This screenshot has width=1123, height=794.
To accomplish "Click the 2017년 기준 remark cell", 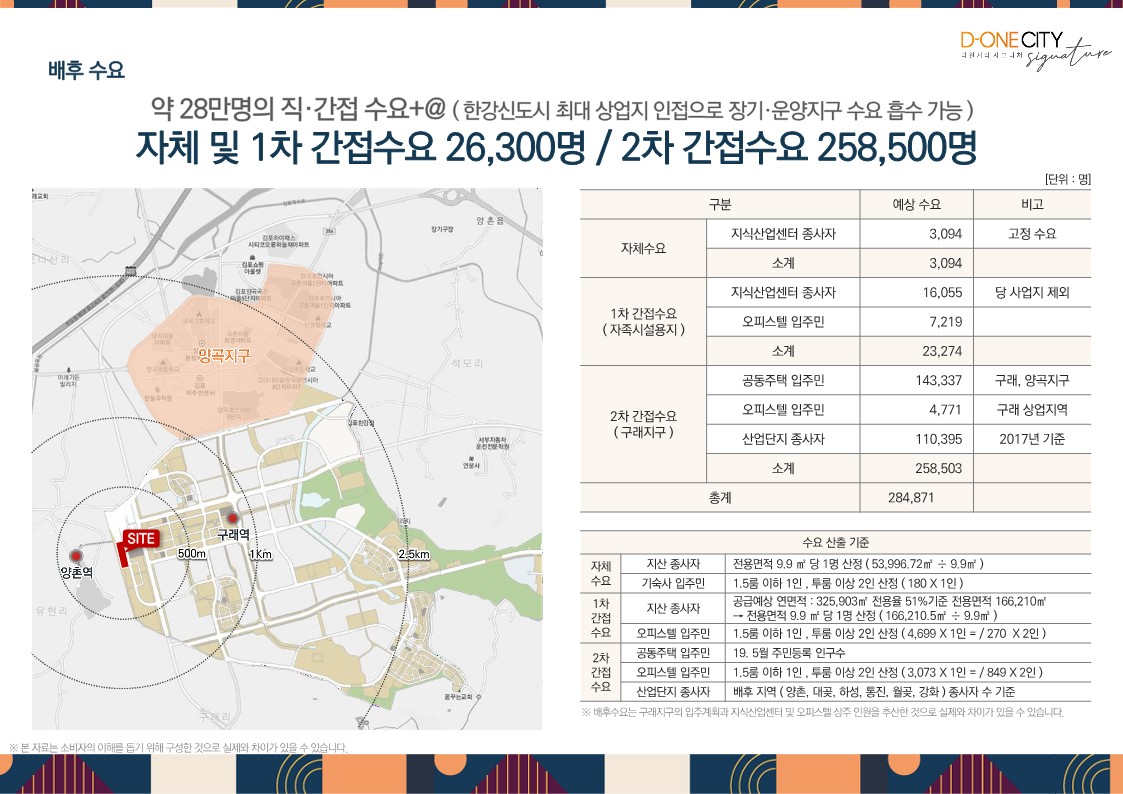I will 1032,438.
